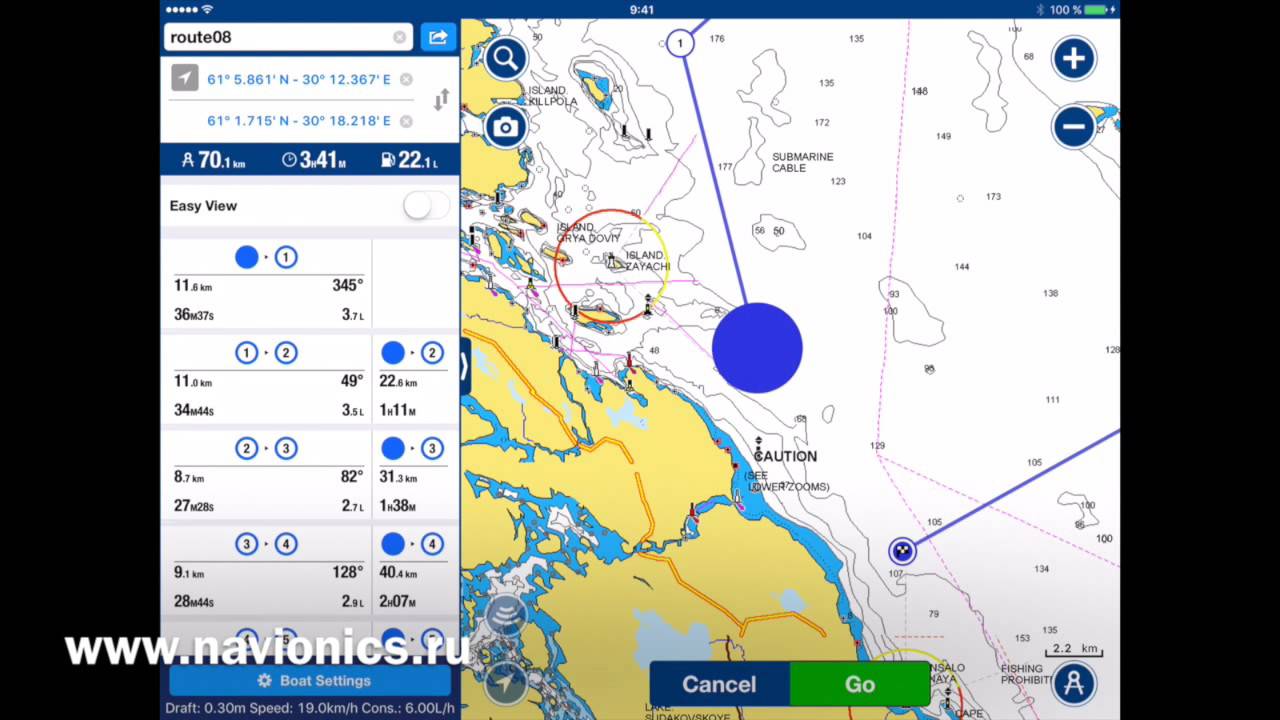
Task: Tap the CAUTION label on map
Action: tap(785, 456)
